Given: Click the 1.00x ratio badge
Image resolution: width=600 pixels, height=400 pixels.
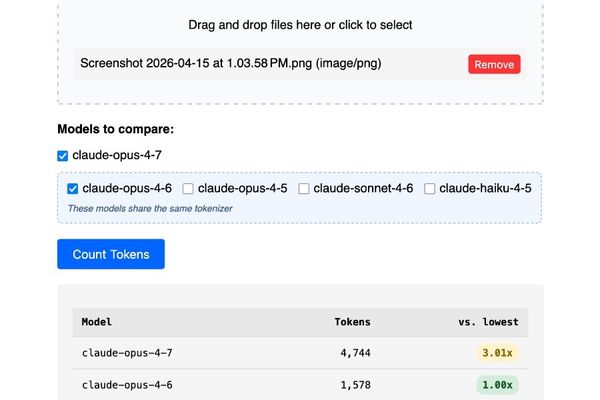Looking at the screenshot, I should click(497, 385).
